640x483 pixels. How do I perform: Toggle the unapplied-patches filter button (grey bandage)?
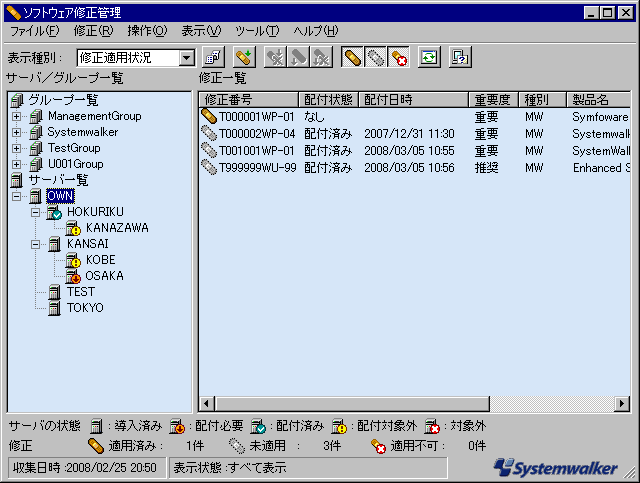click(x=375, y=57)
